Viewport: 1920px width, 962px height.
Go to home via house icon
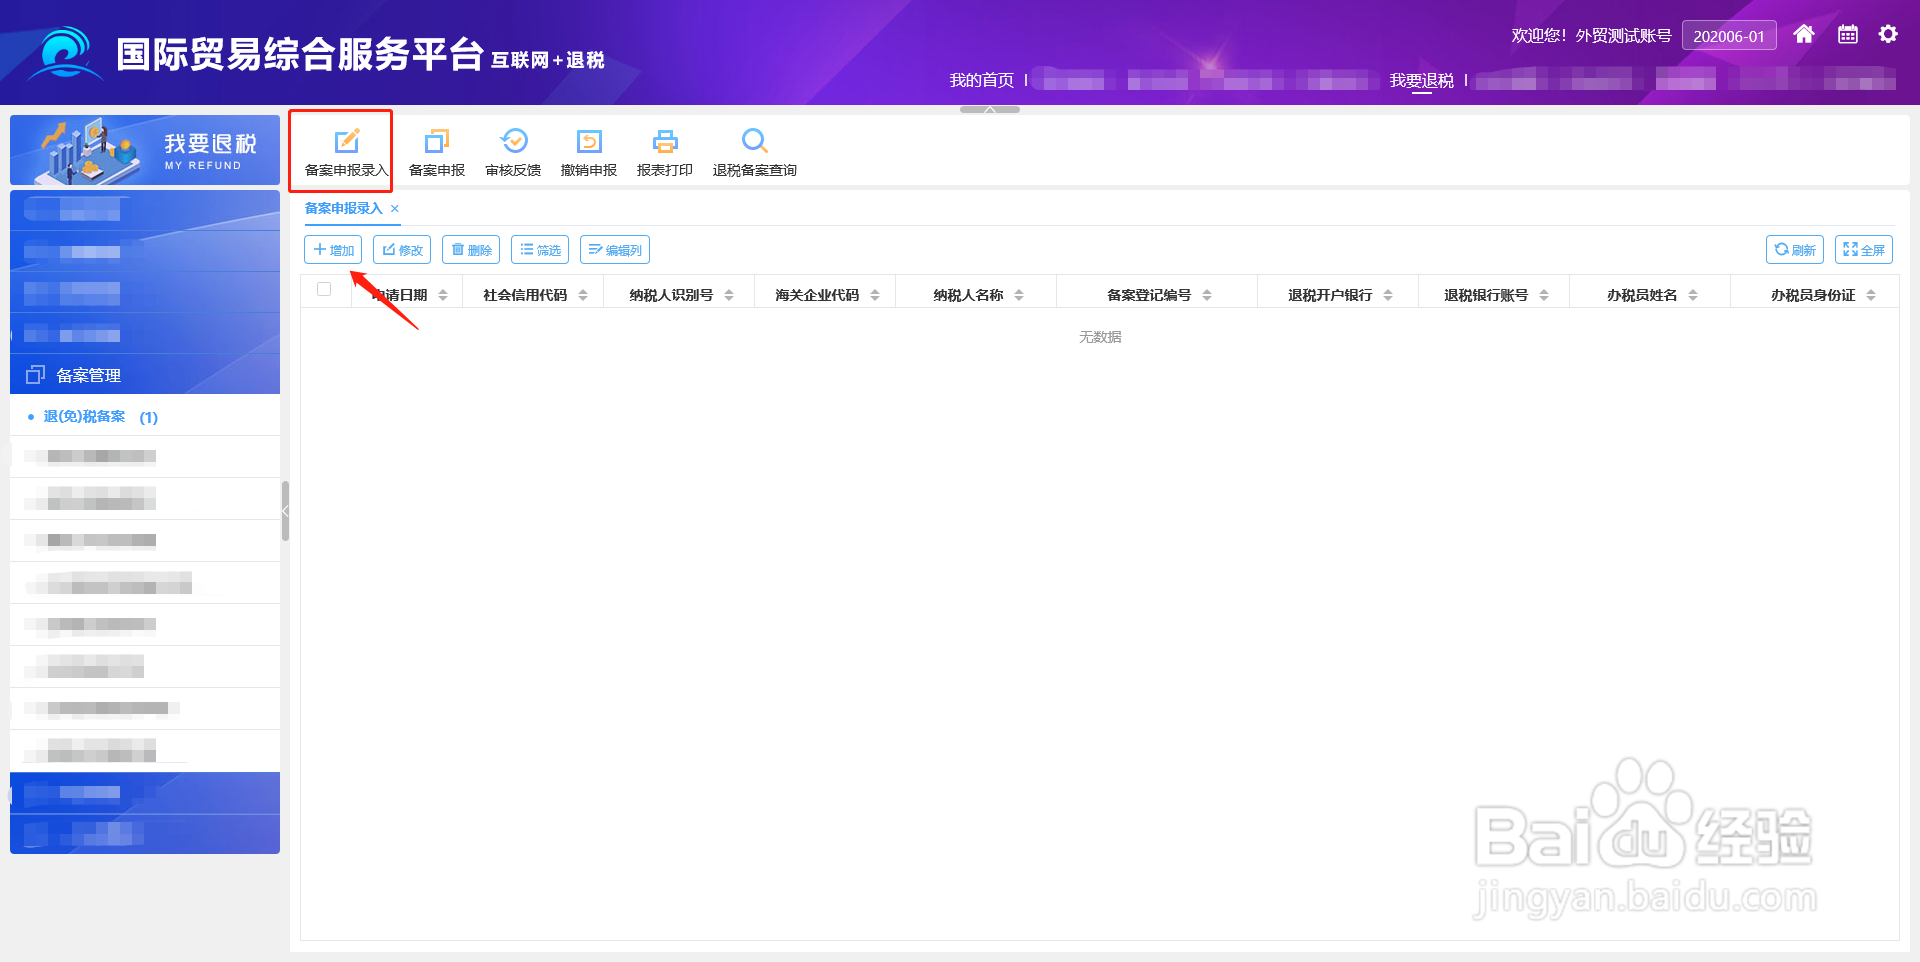tap(1804, 35)
